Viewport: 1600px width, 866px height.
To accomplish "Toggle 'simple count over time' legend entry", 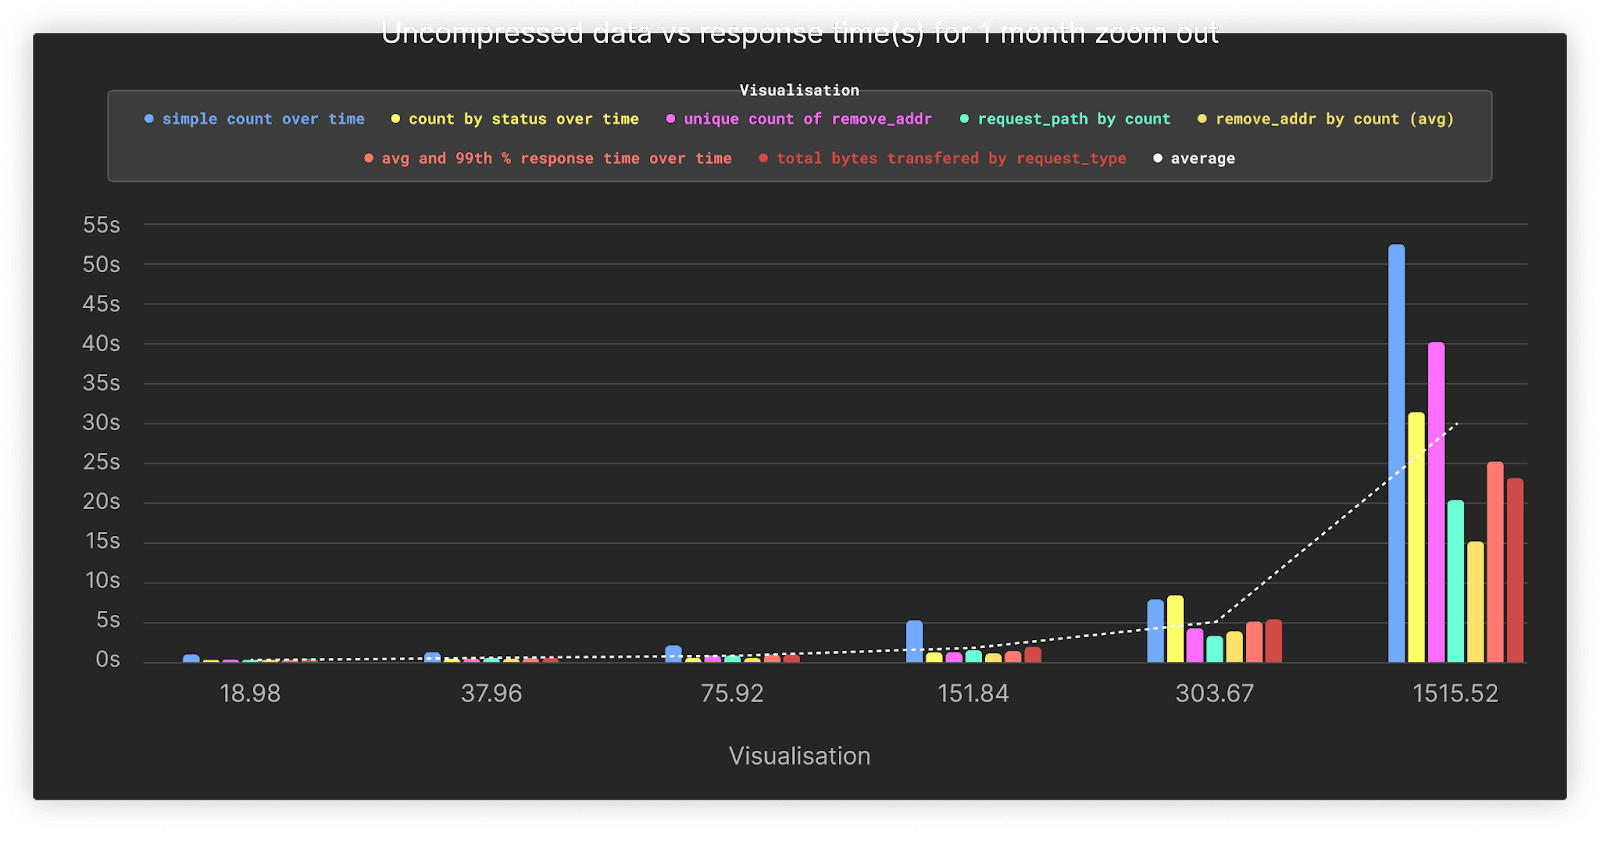I will click(255, 119).
